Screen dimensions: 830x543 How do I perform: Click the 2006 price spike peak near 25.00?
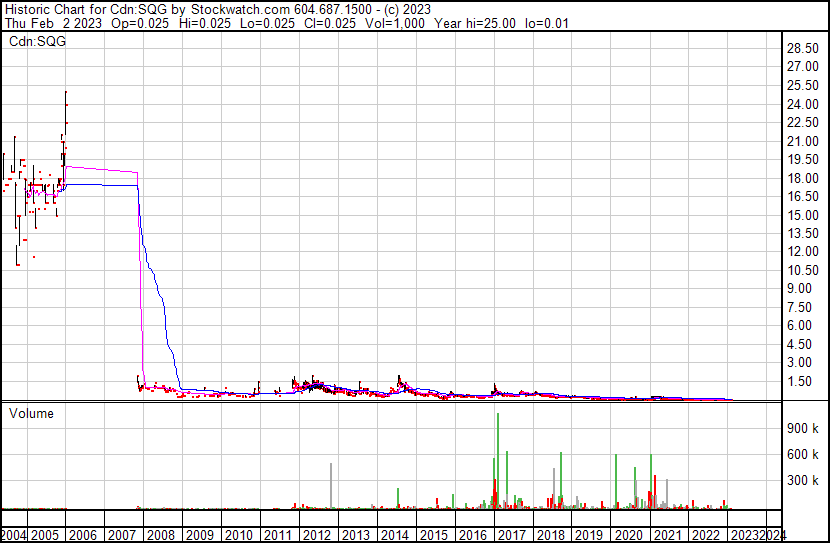point(66,93)
